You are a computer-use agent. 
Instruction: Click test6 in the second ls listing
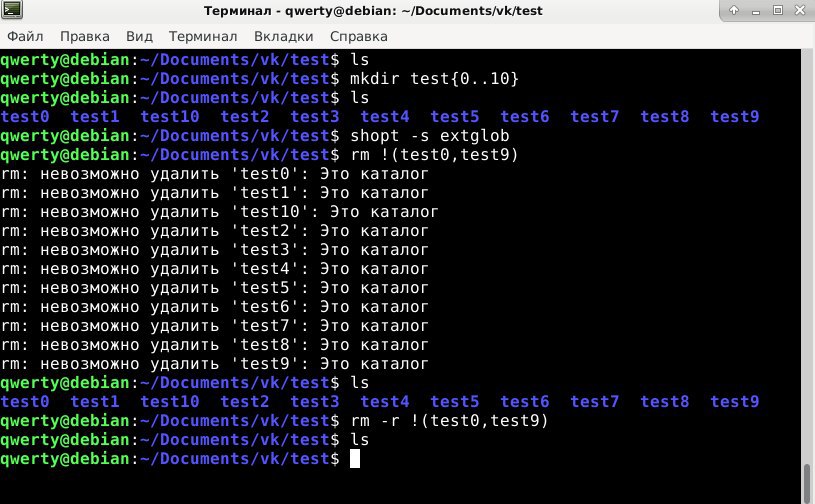click(x=524, y=402)
